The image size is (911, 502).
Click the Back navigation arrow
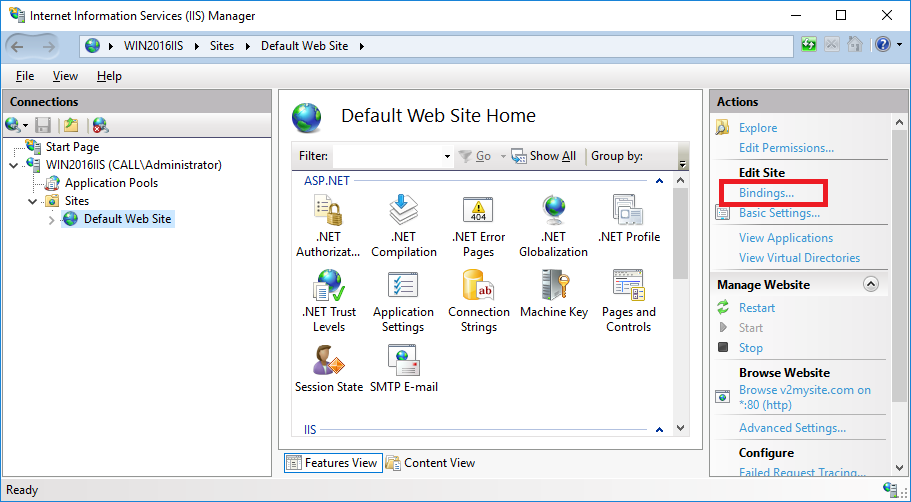(17, 46)
